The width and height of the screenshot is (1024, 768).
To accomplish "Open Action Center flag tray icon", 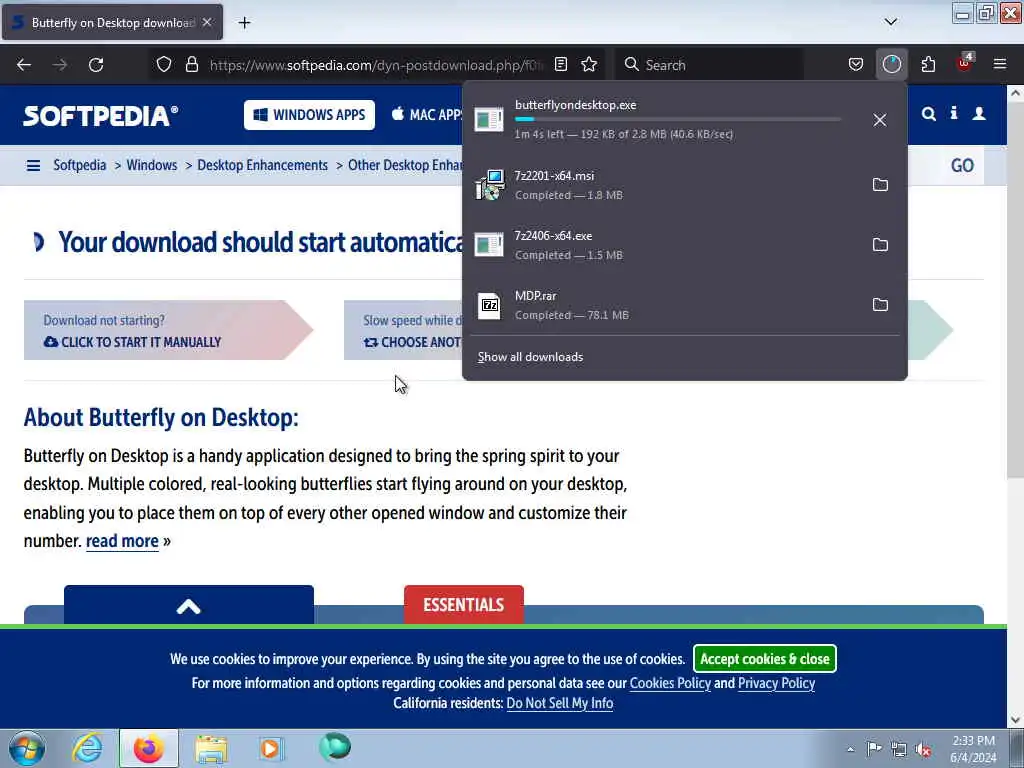I will click(874, 749).
